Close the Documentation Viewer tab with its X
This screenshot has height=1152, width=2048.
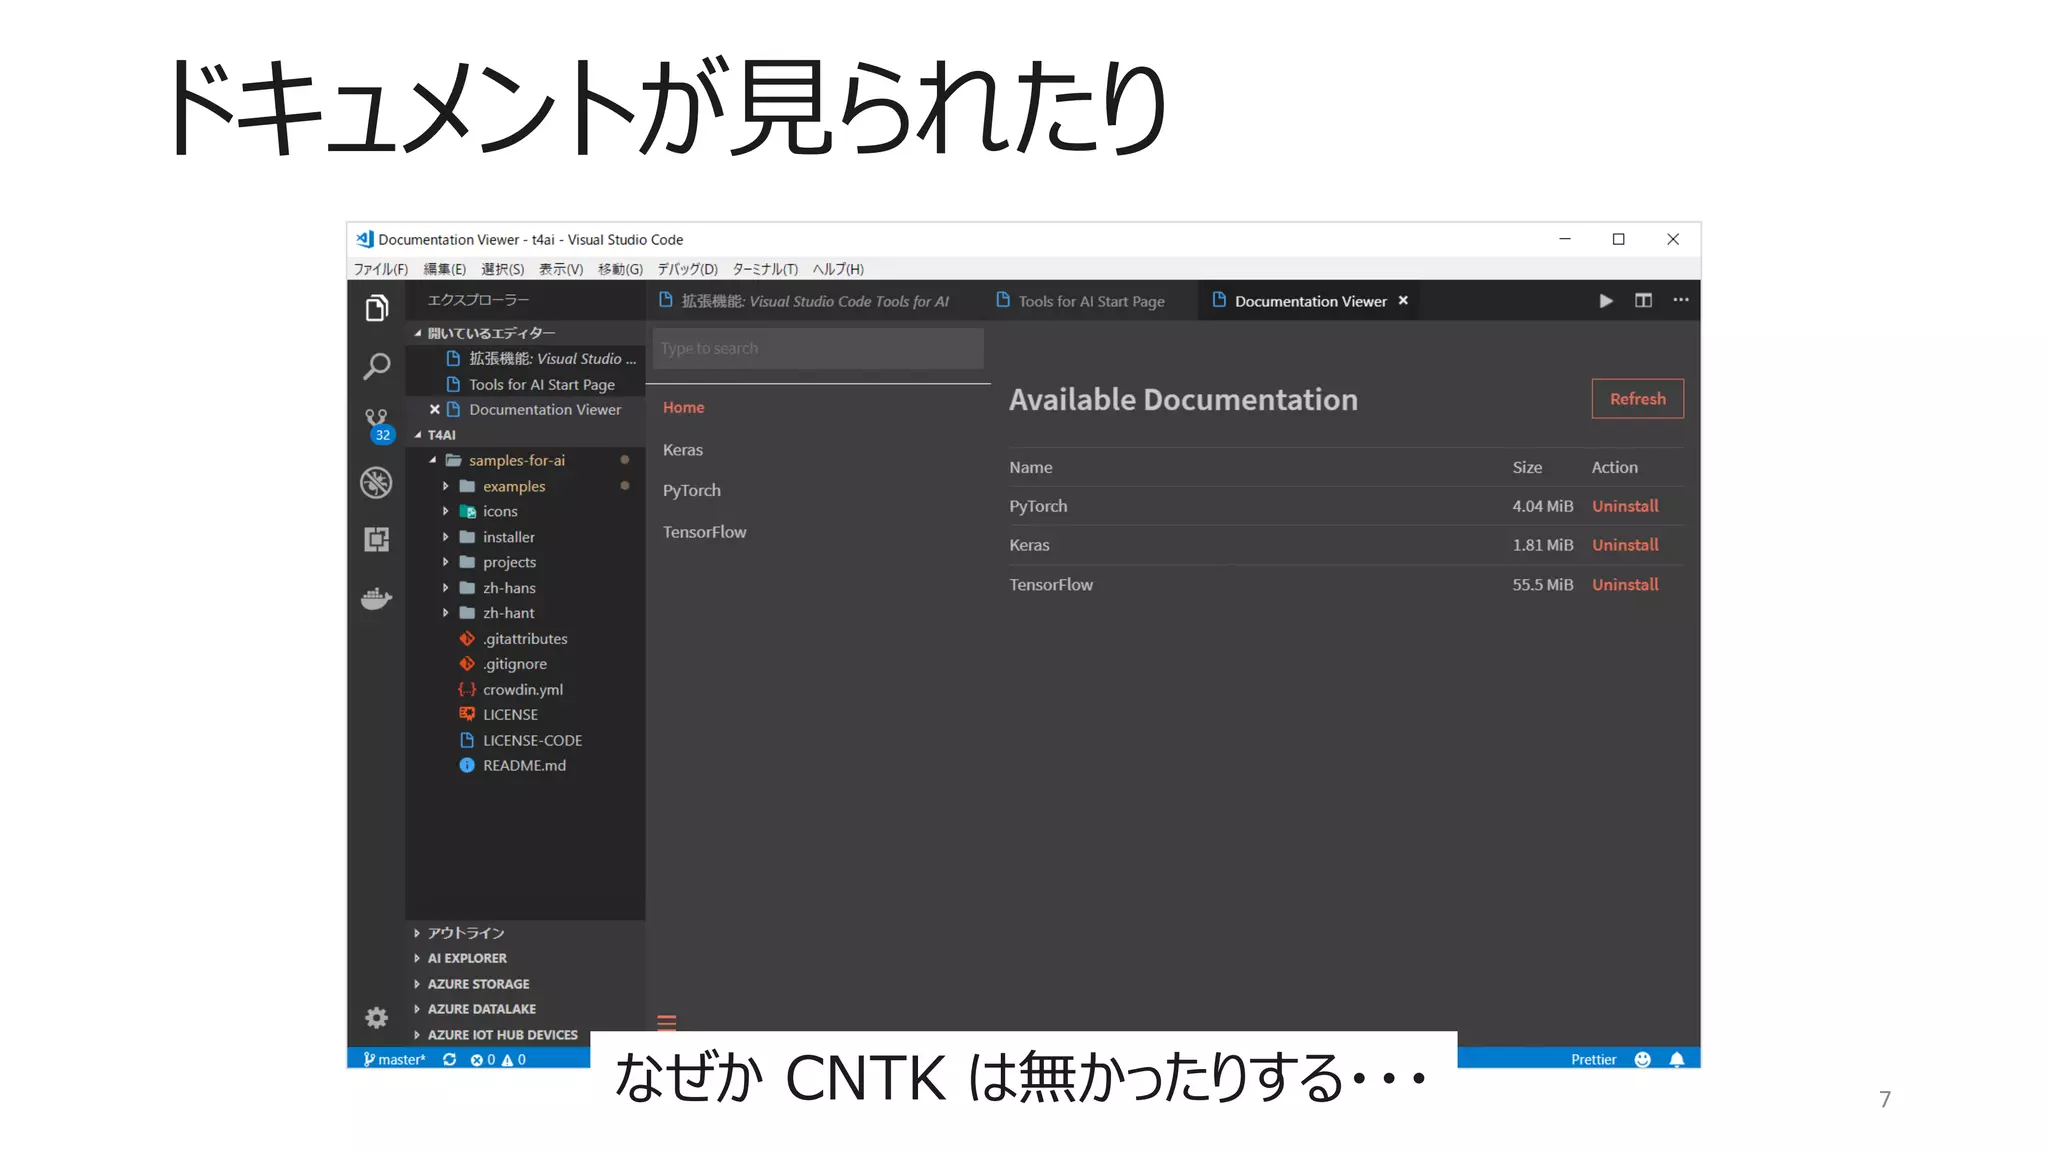click(x=1403, y=301)
